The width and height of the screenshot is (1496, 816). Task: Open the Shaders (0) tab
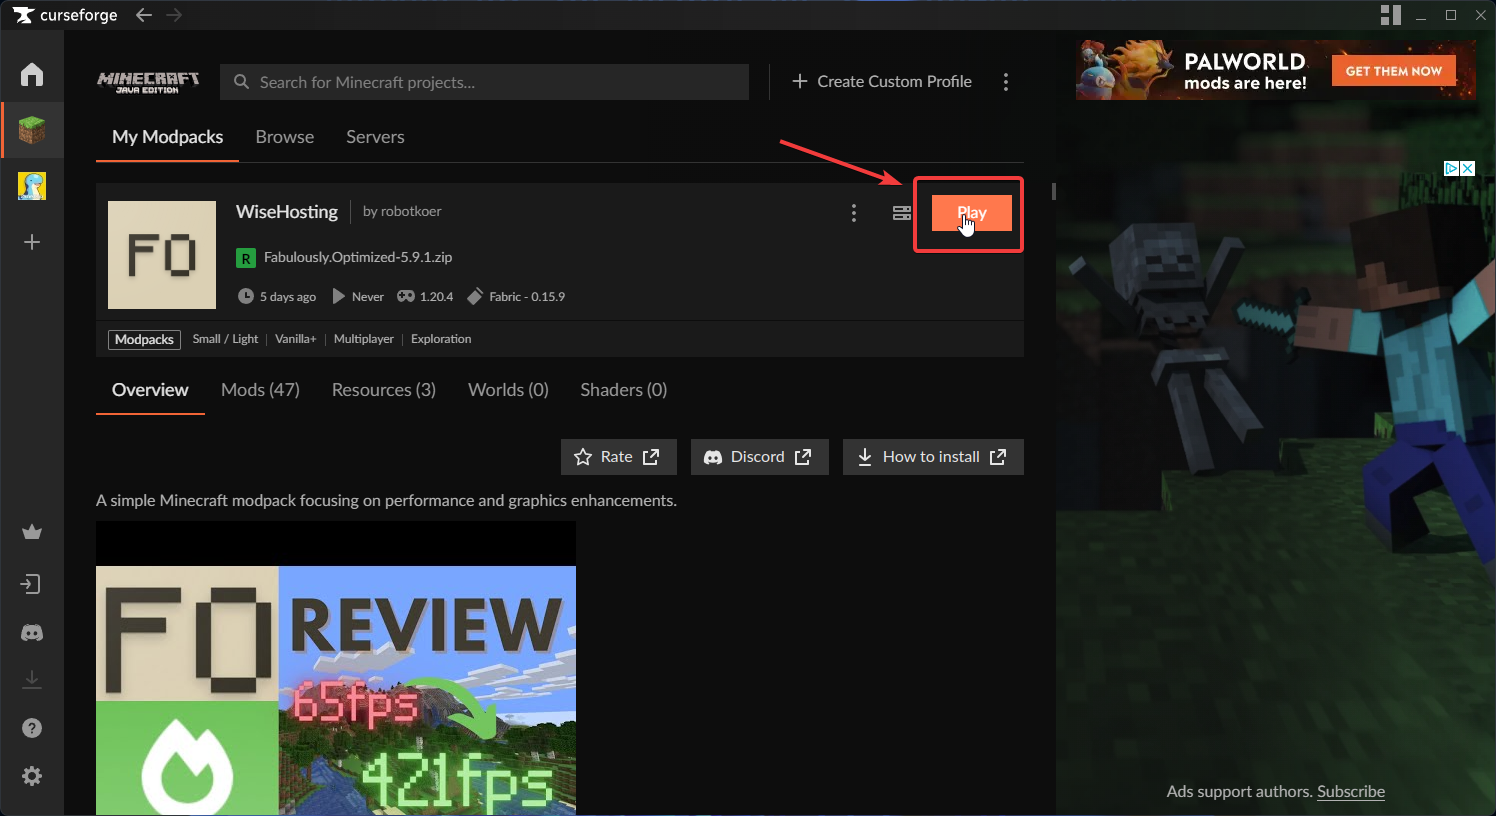pos(624,390)
